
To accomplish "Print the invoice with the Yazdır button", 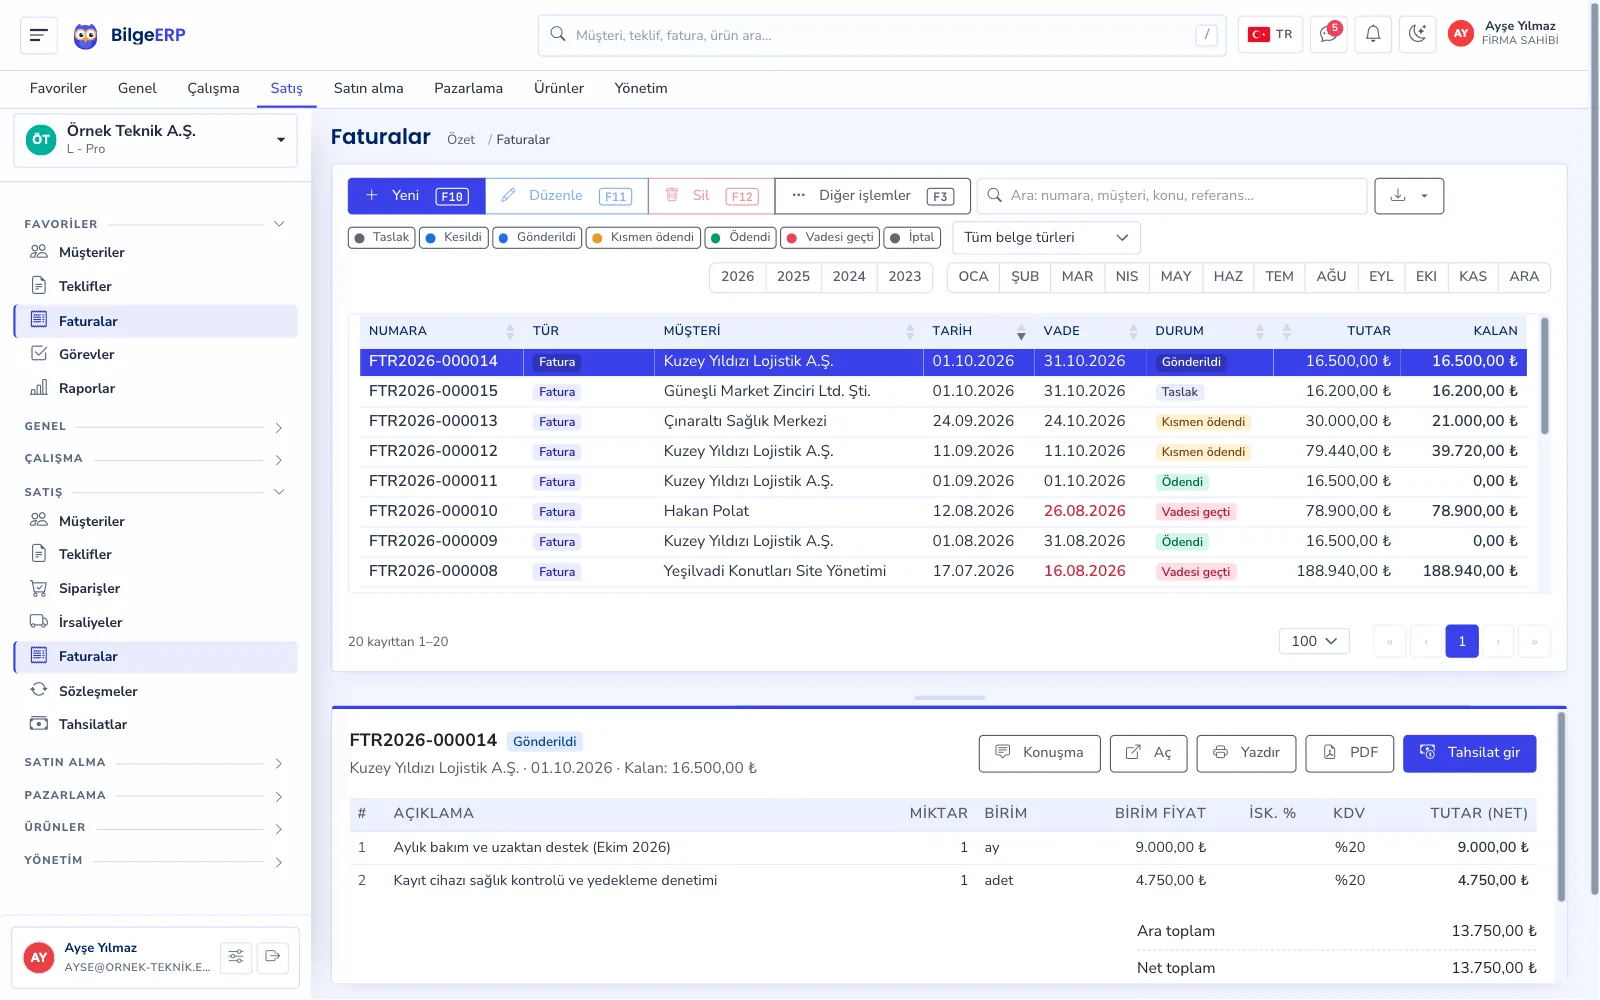I will (x=1246, y=753).
